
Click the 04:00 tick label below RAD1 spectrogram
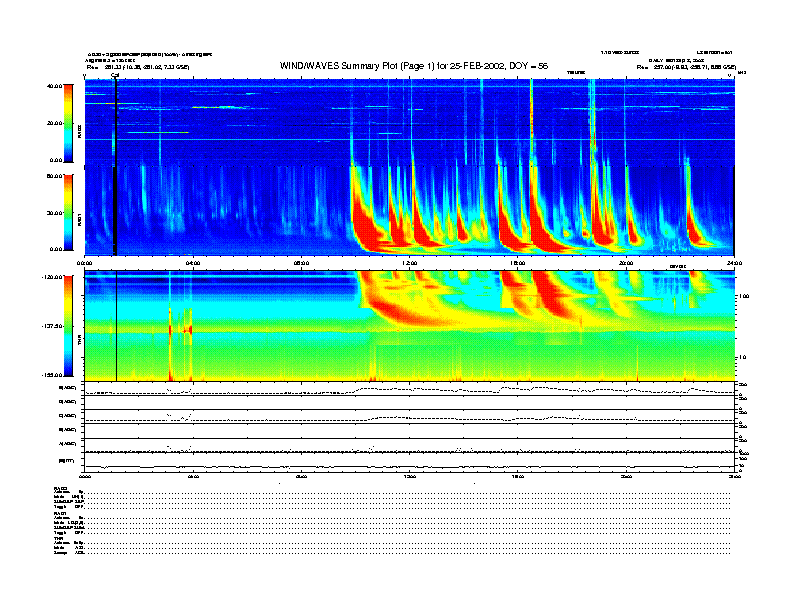[x=193, y=263]
